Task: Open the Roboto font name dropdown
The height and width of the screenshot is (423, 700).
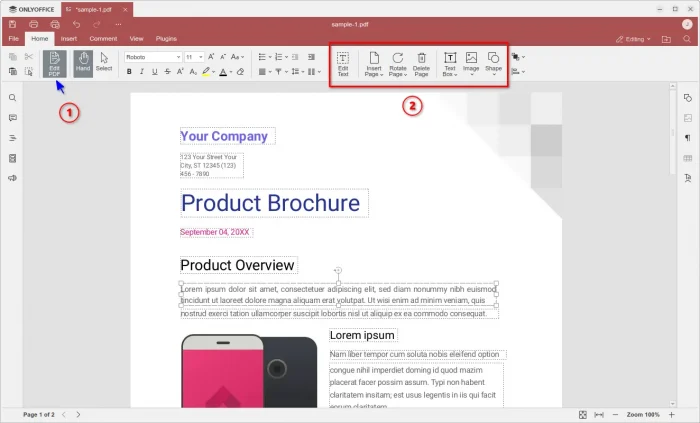Action: coord(152,57)
